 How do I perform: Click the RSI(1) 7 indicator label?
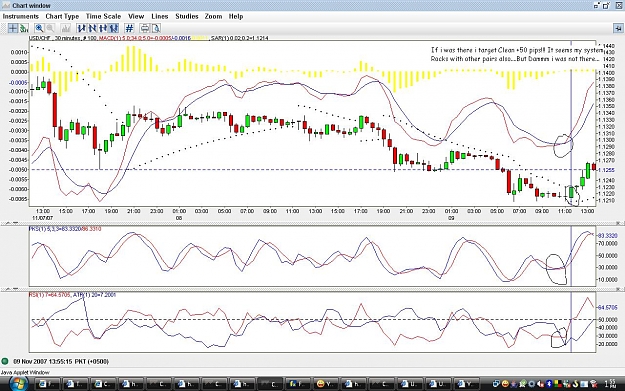[x=49, y=295]
